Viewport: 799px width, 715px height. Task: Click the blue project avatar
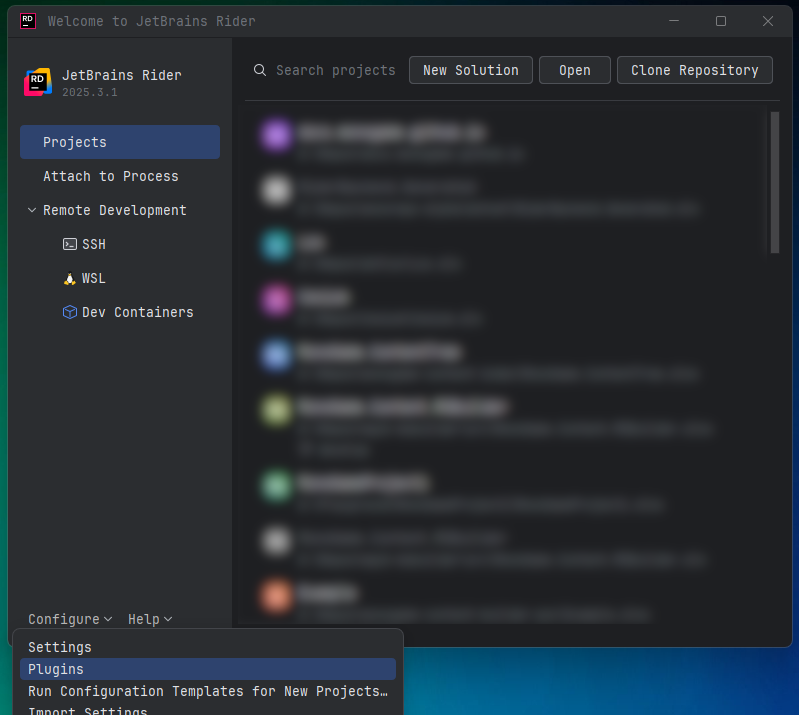click(x=276, y=355)
